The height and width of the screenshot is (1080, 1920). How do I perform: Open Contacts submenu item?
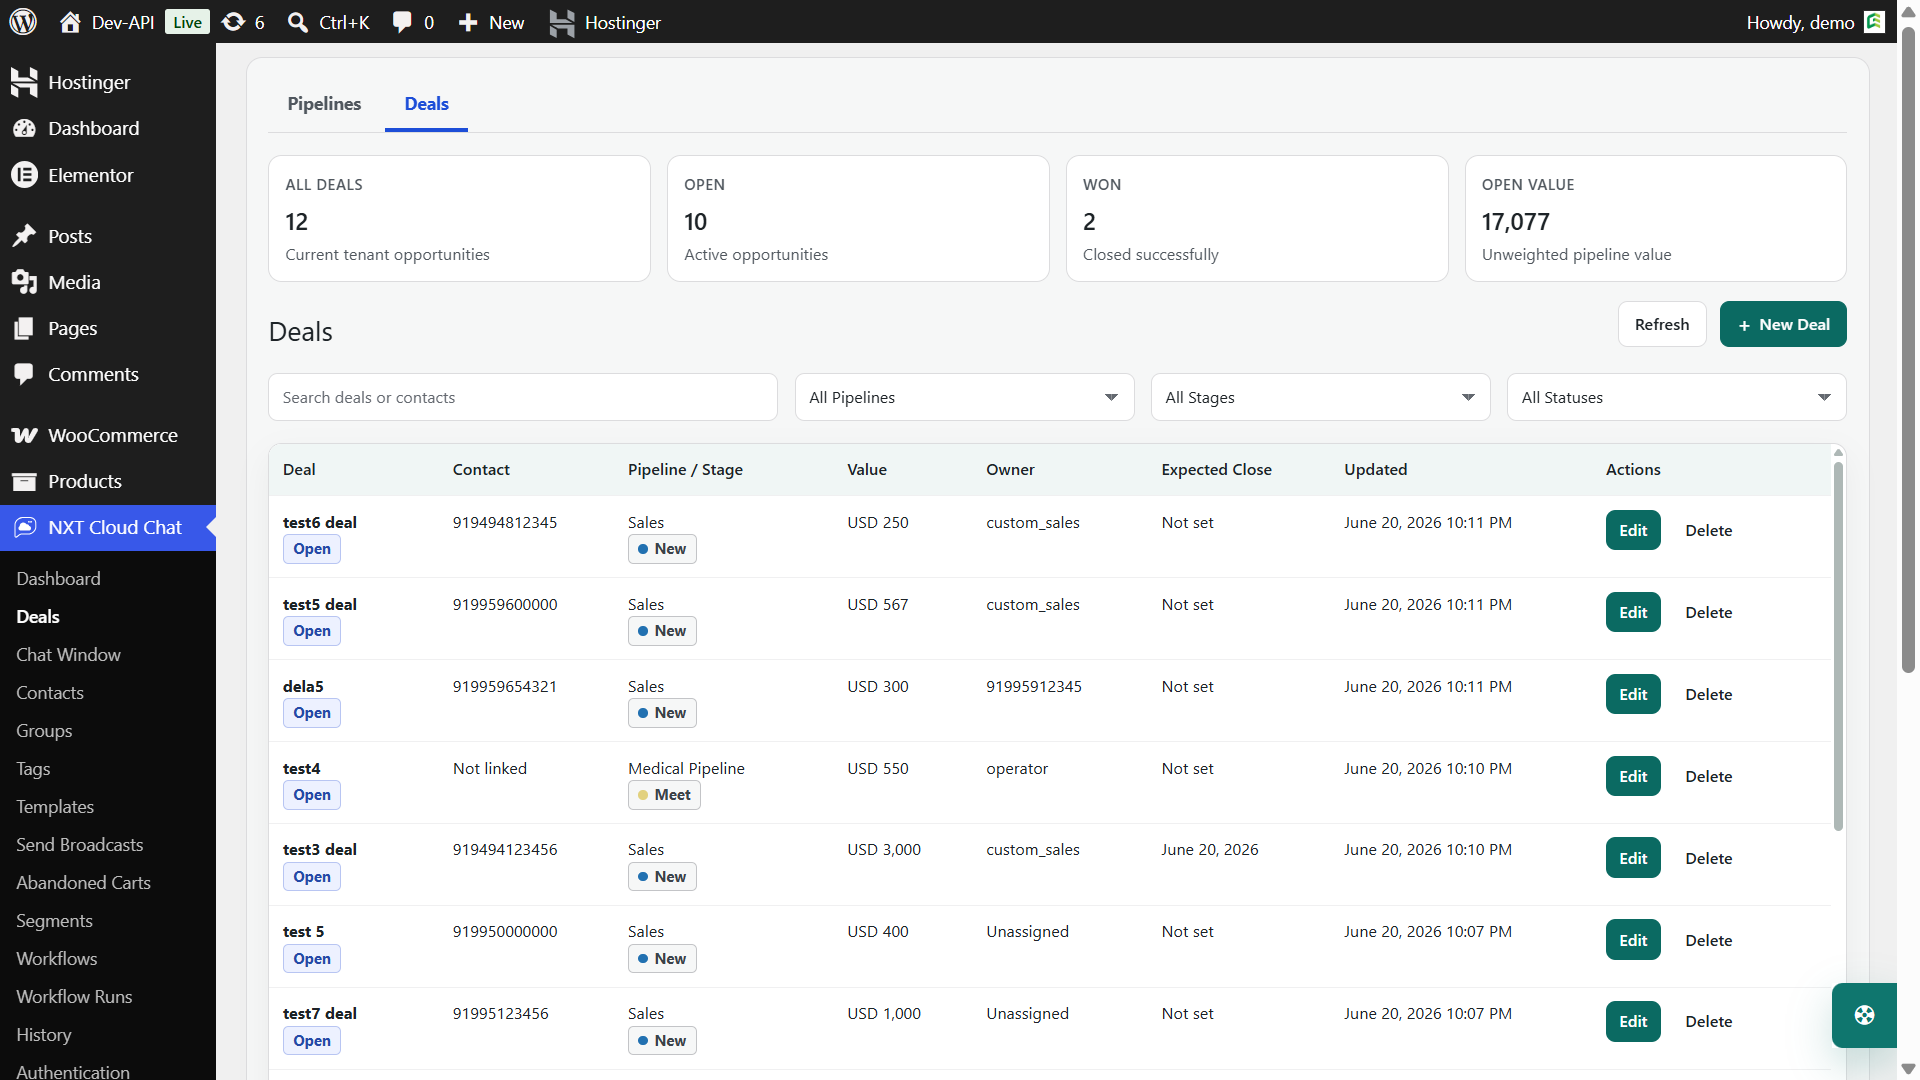50,692
